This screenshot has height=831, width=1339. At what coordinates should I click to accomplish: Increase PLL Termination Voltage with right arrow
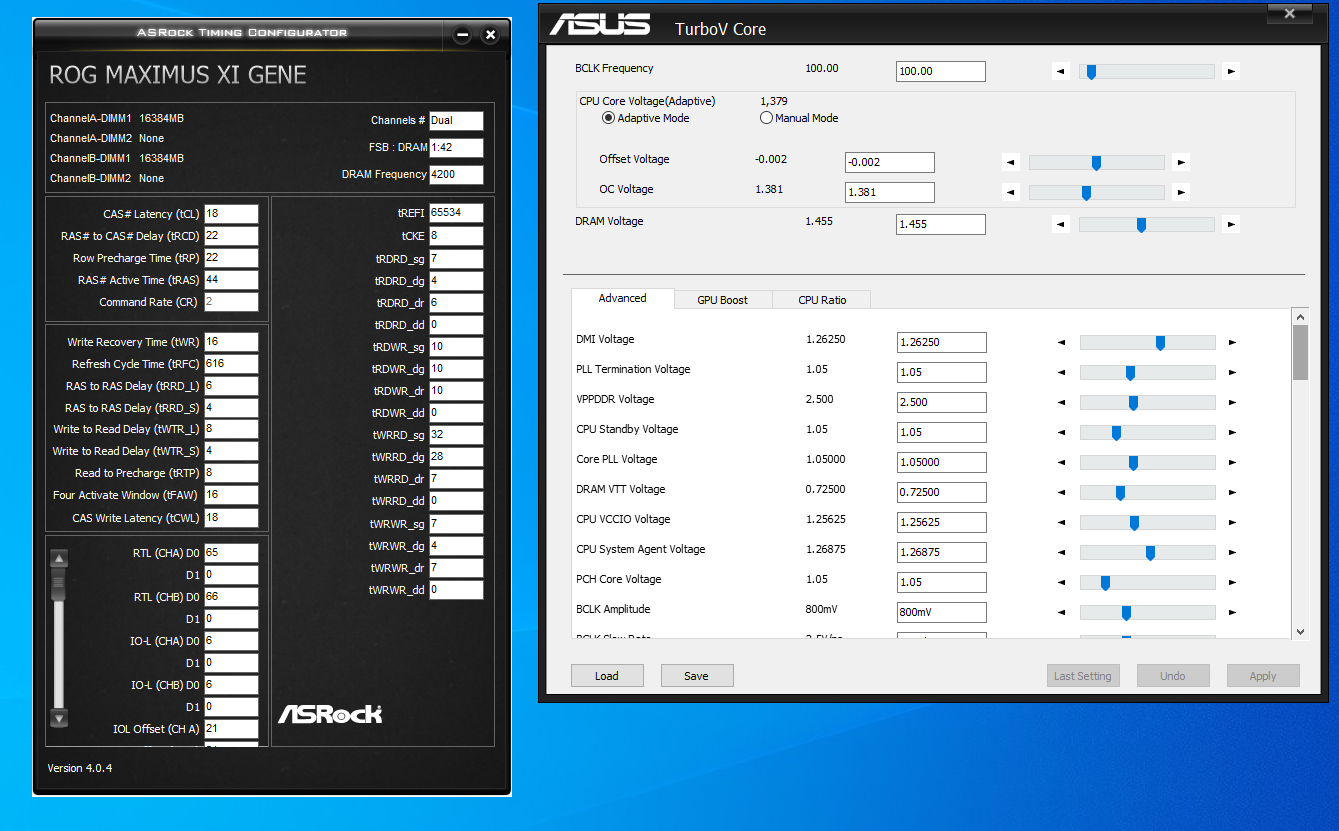click(x=1233, y=372)
